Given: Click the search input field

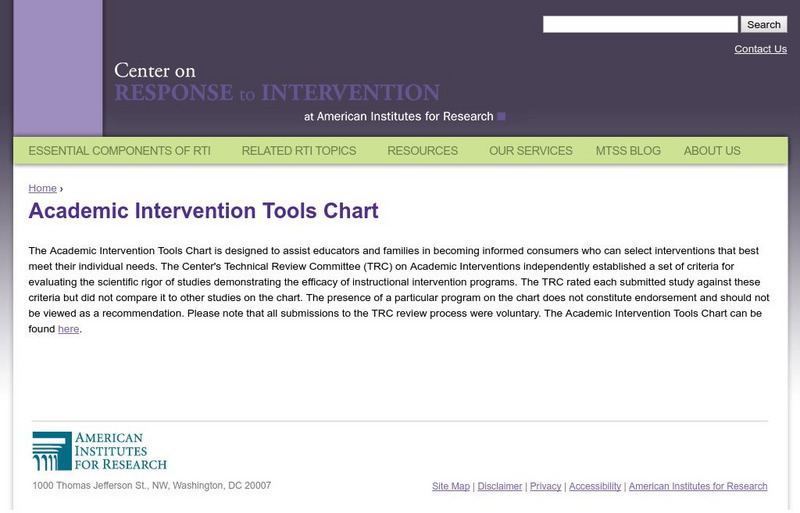Looking at the screenshot, I should 640,25.
